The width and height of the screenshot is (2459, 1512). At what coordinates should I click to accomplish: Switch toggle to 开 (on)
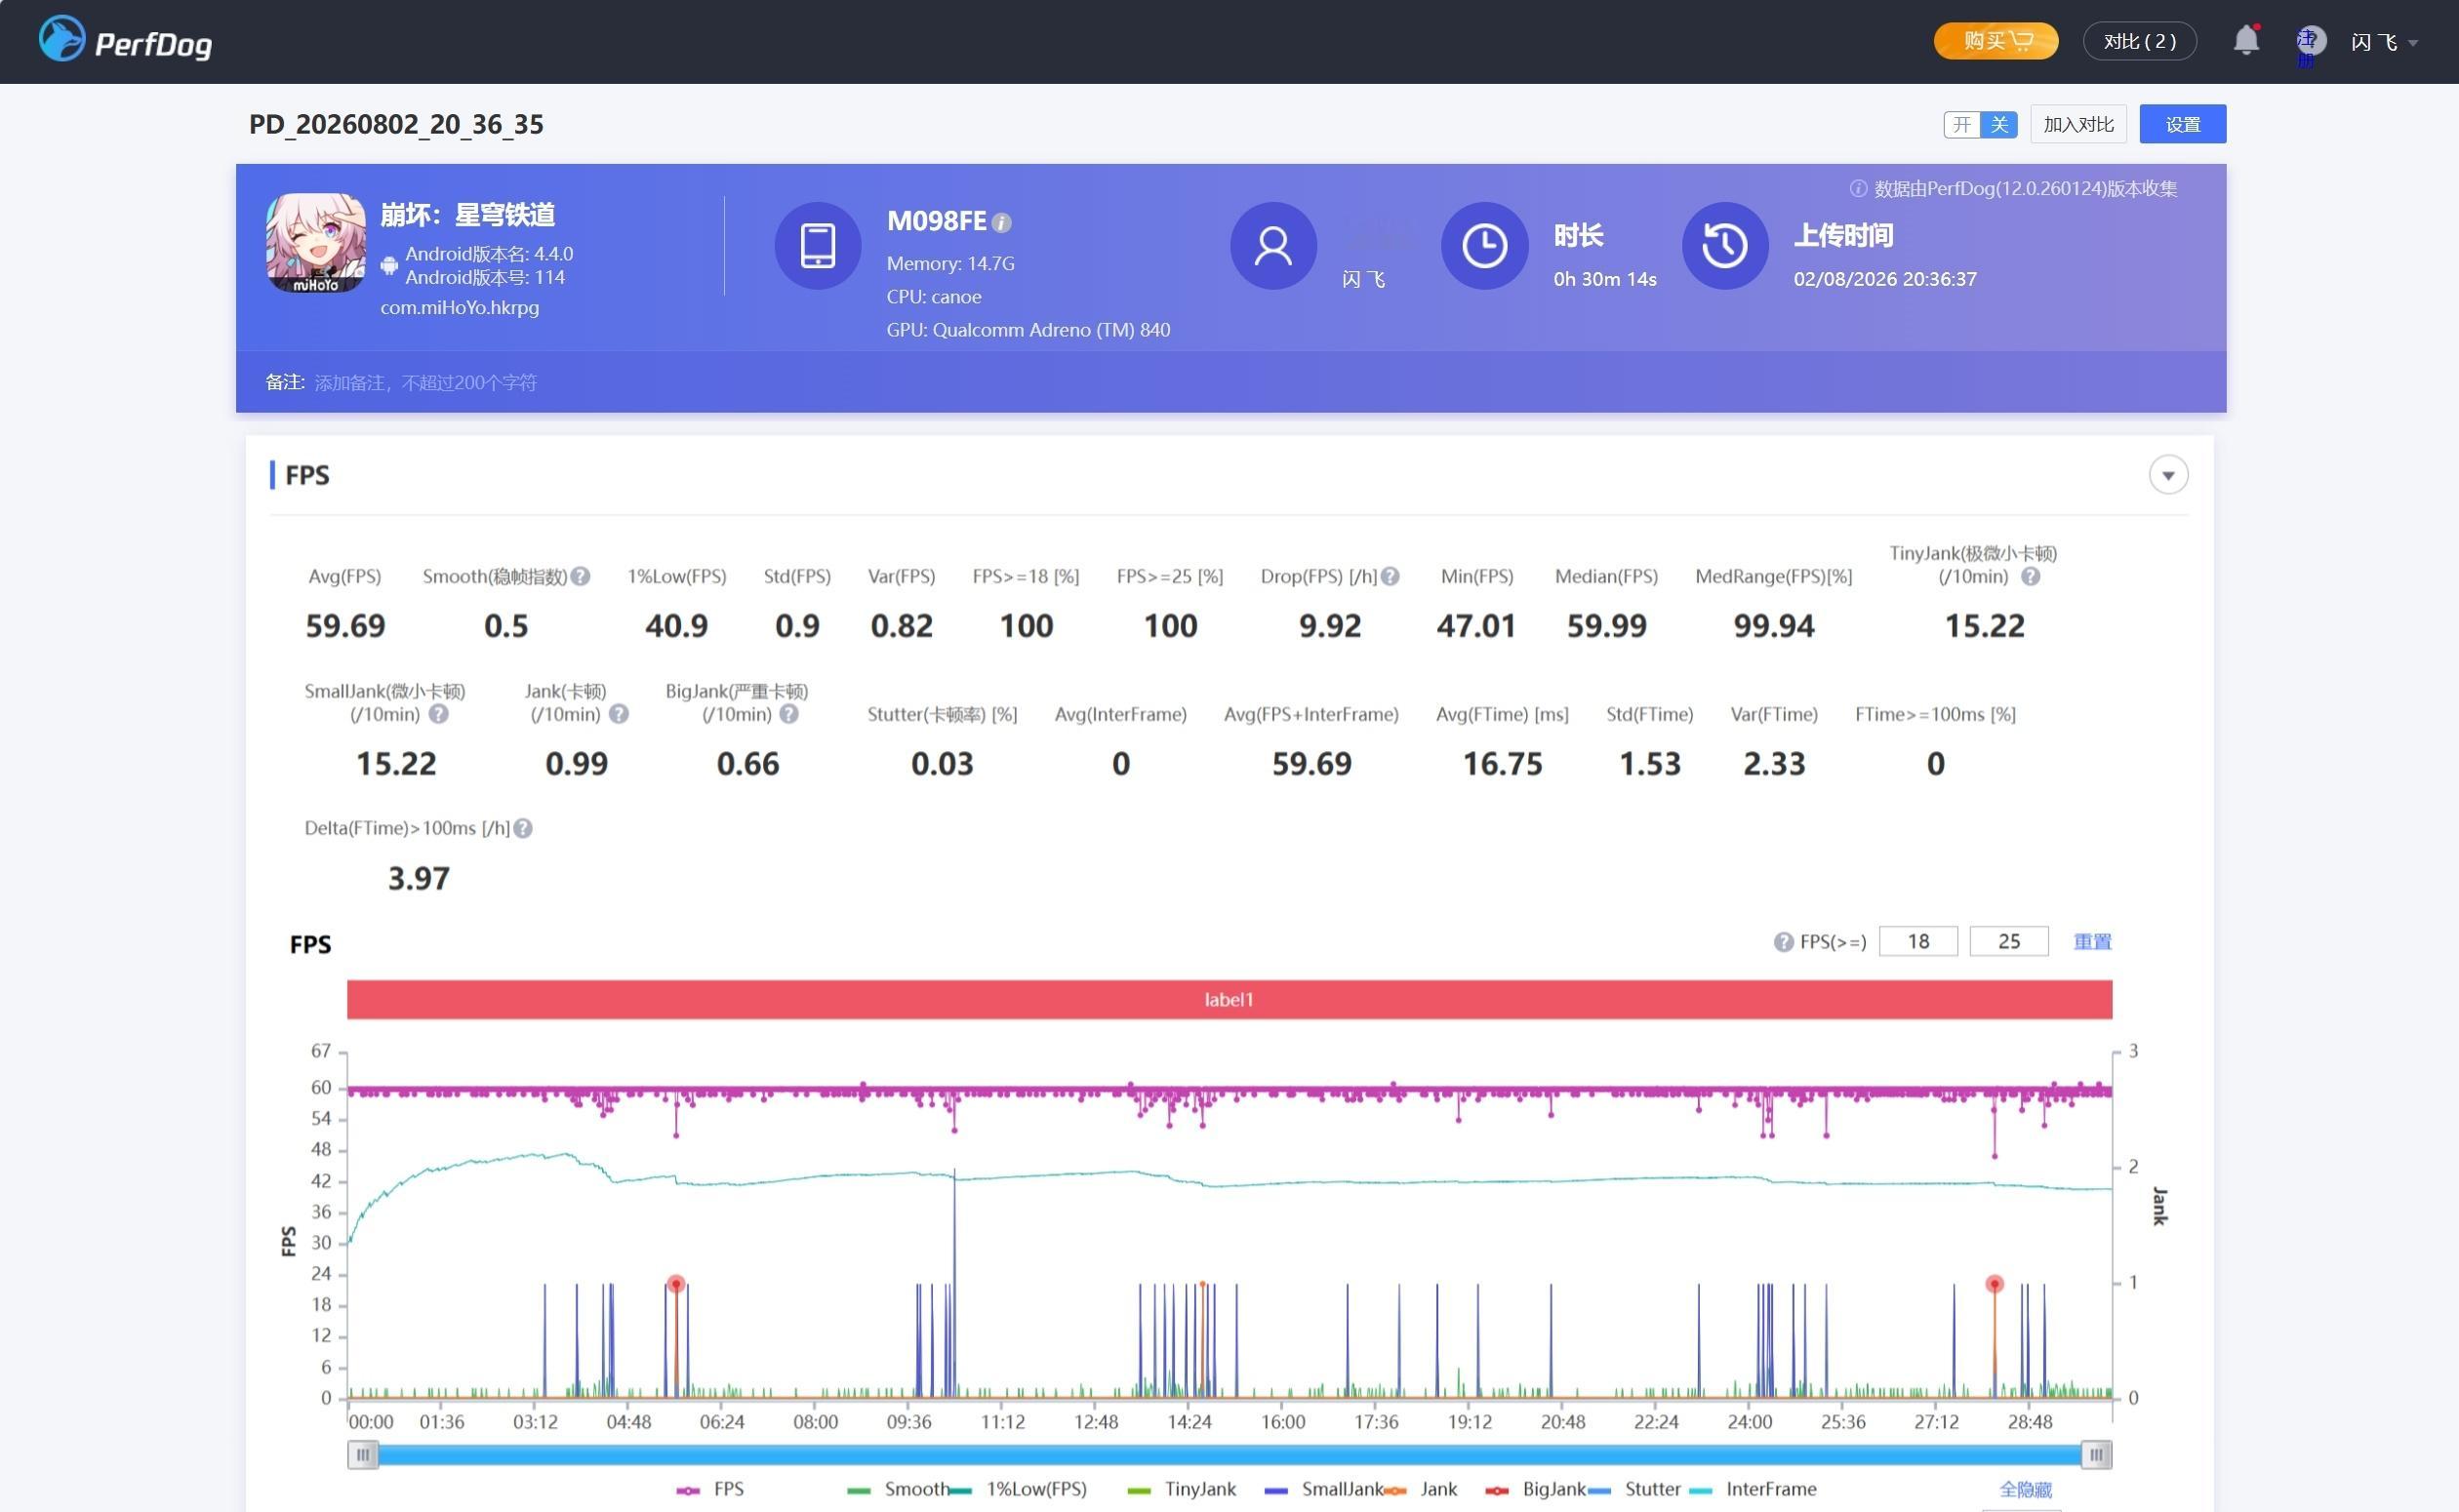pos(1962,125)
